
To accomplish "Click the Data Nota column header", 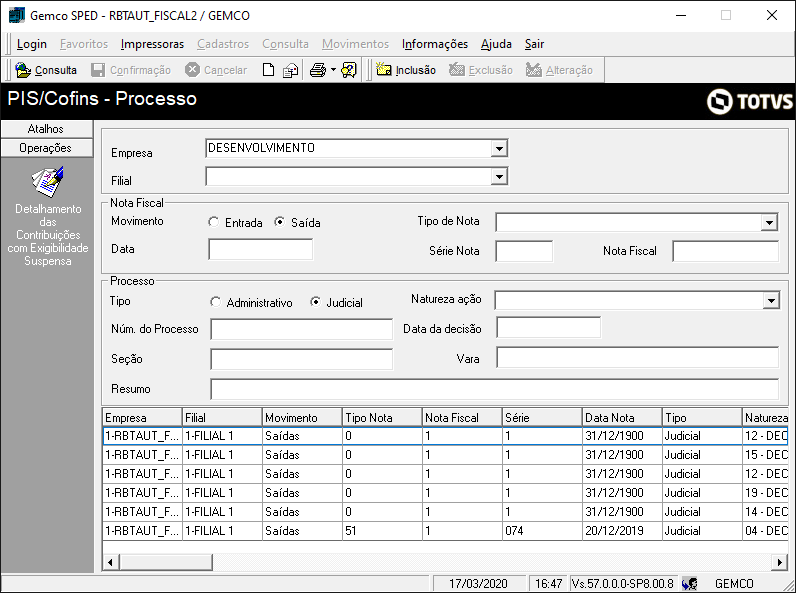I will [622, 417].
